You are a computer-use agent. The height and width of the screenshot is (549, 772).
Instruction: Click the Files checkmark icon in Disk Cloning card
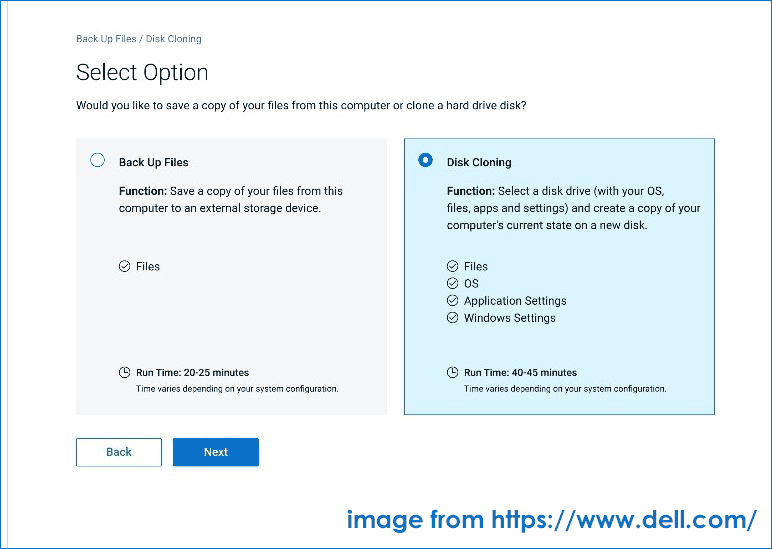pos(452,266)
